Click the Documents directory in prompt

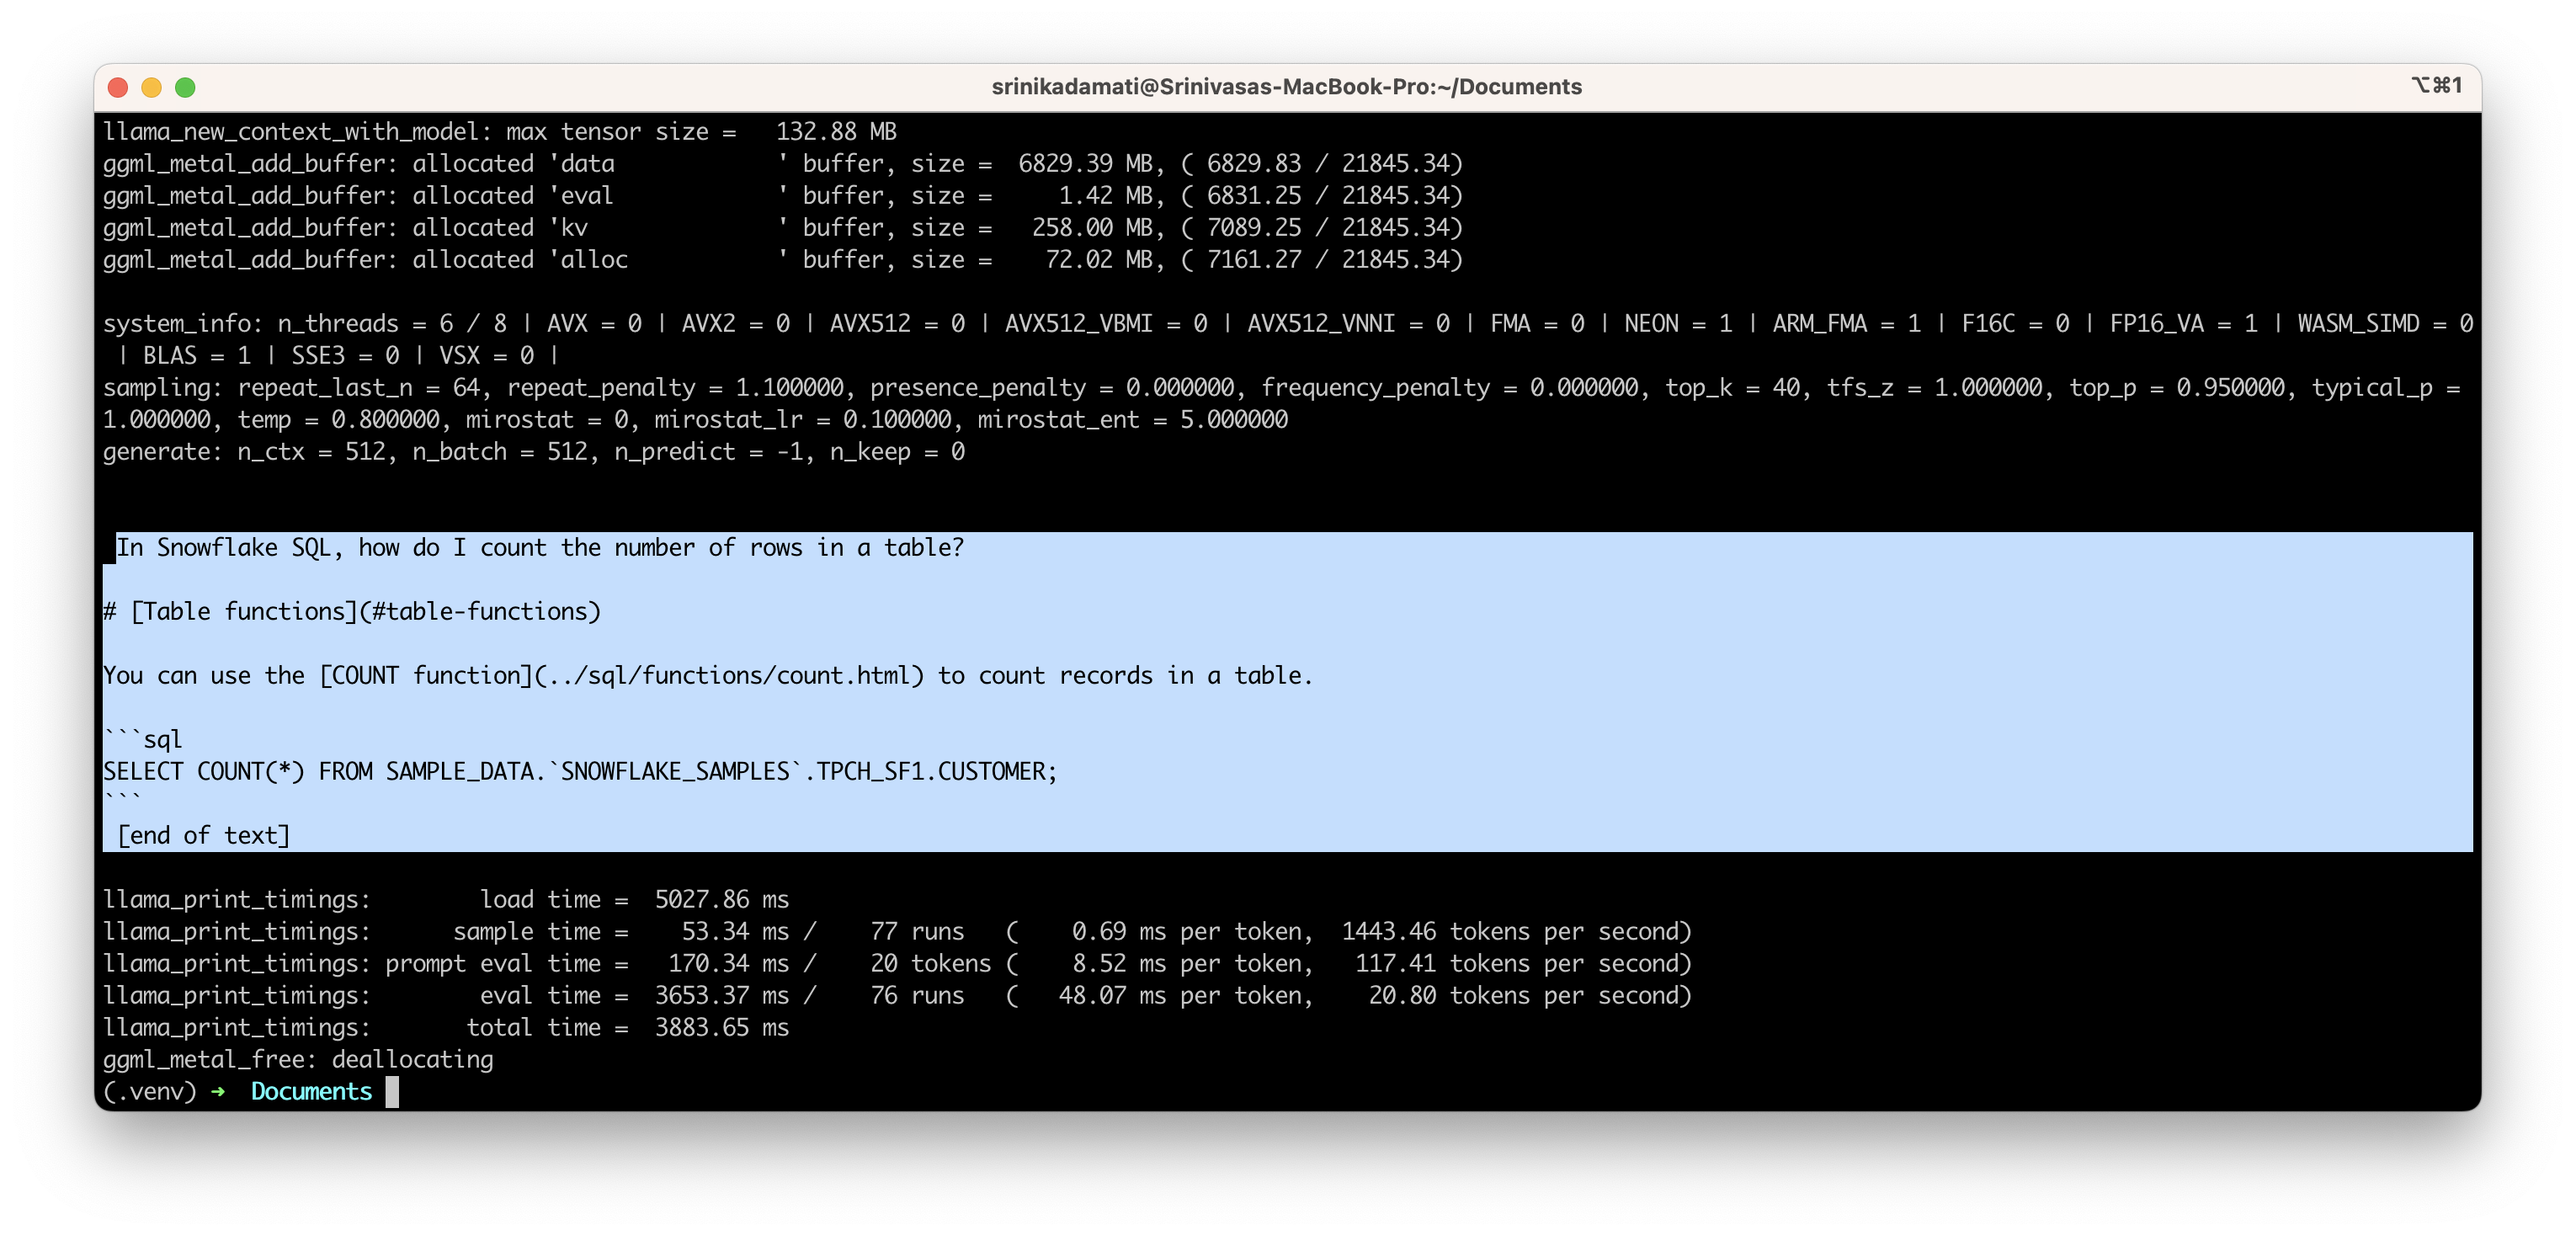[311, 1091]
